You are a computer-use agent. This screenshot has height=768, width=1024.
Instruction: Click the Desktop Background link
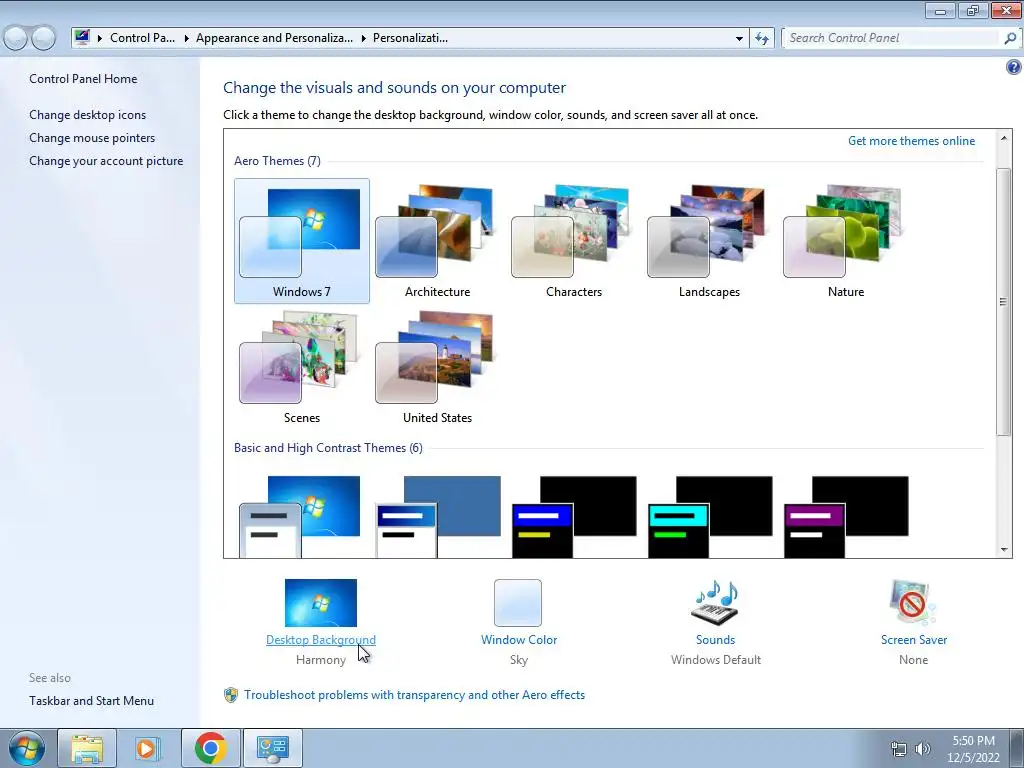coord(321,640)
